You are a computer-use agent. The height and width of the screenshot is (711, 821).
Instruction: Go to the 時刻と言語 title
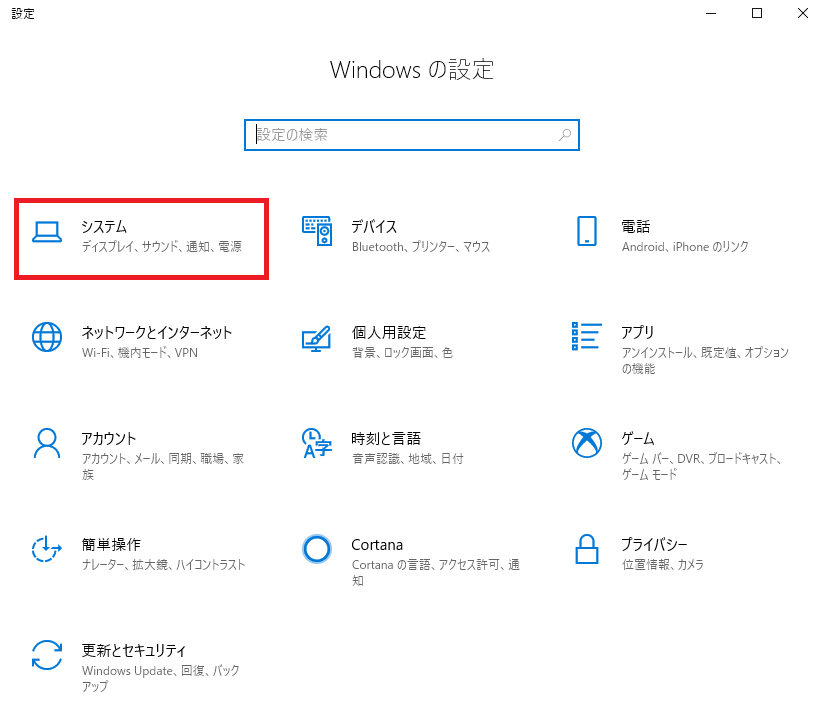(386, 439)
